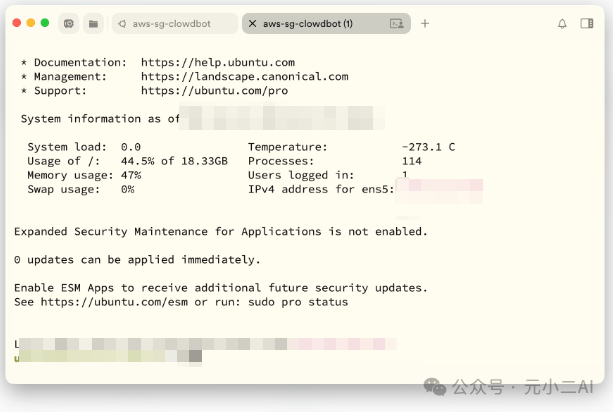Open https://ubuntu.com/pro link
The image size is (613, 412).
coord(214,91)
